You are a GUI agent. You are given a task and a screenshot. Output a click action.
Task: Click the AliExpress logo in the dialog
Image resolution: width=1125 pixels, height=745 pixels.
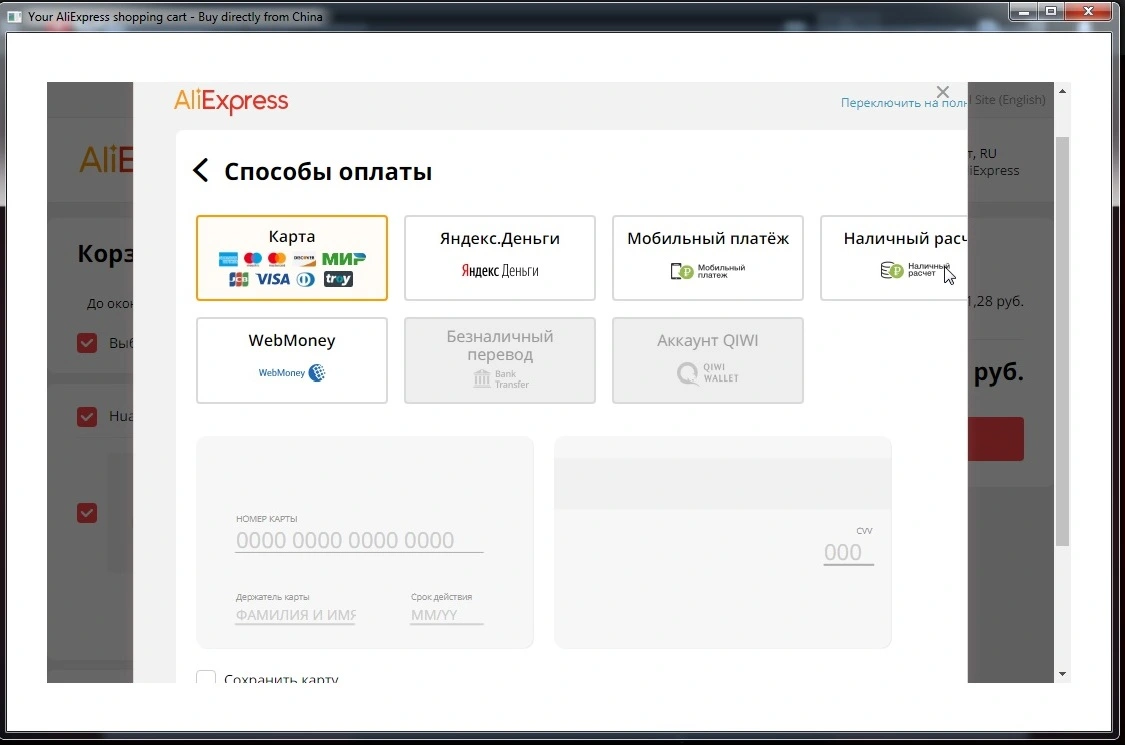[231, 101]
